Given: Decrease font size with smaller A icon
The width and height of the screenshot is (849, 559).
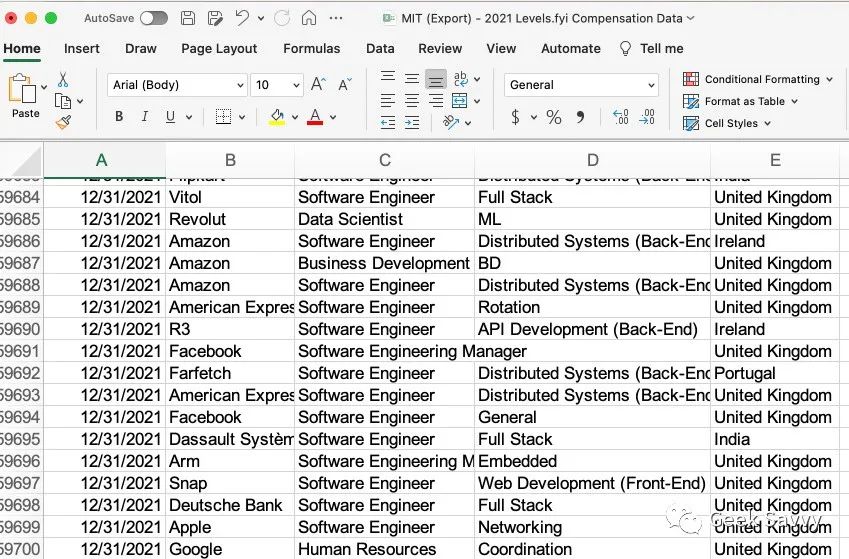Looking at the screenshot, I should point(344,84).
